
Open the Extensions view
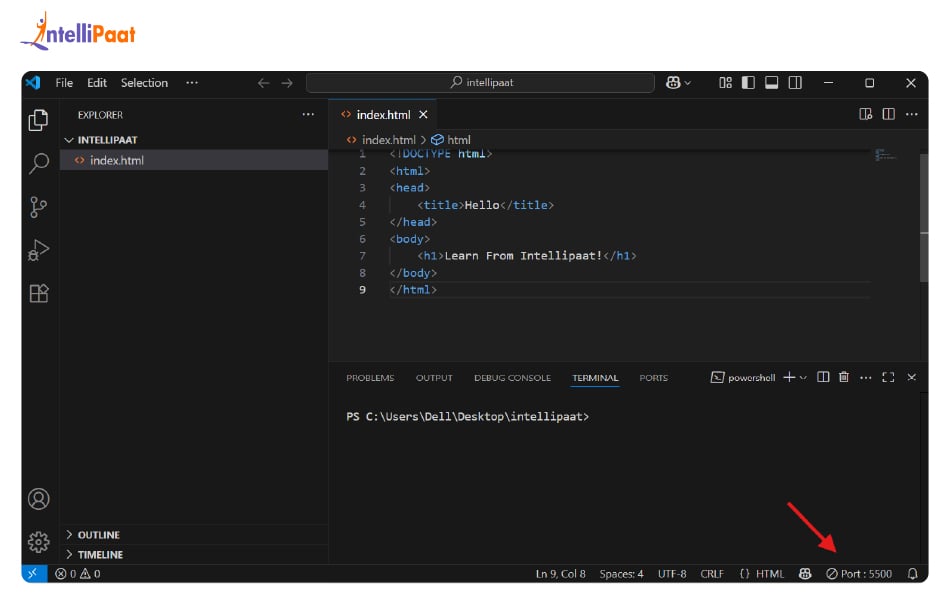[x=39, y=293]
